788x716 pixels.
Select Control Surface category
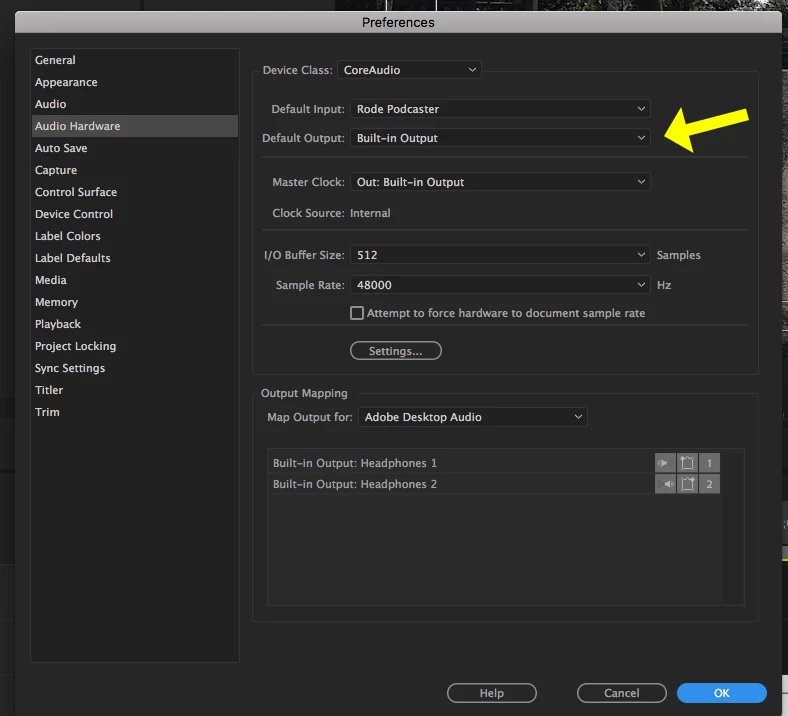tap(135, 192)
